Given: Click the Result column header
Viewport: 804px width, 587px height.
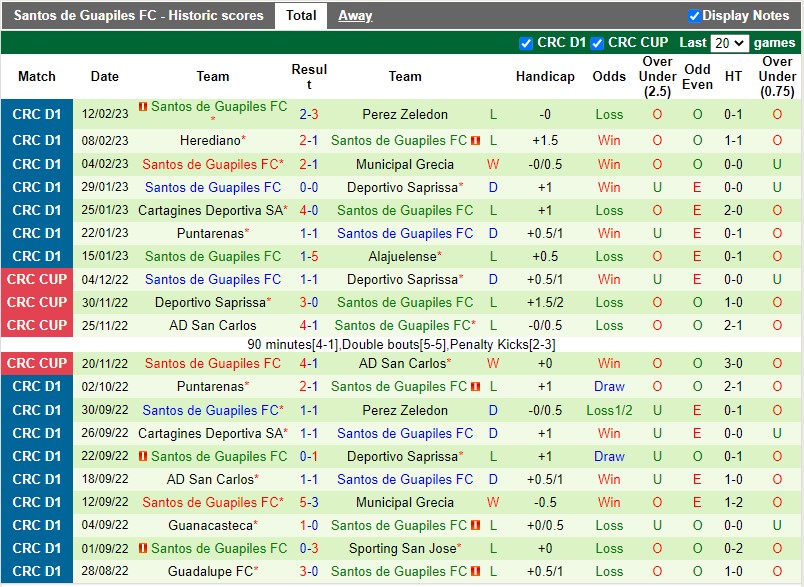Looking at the screenshot, I should [309, 76].
